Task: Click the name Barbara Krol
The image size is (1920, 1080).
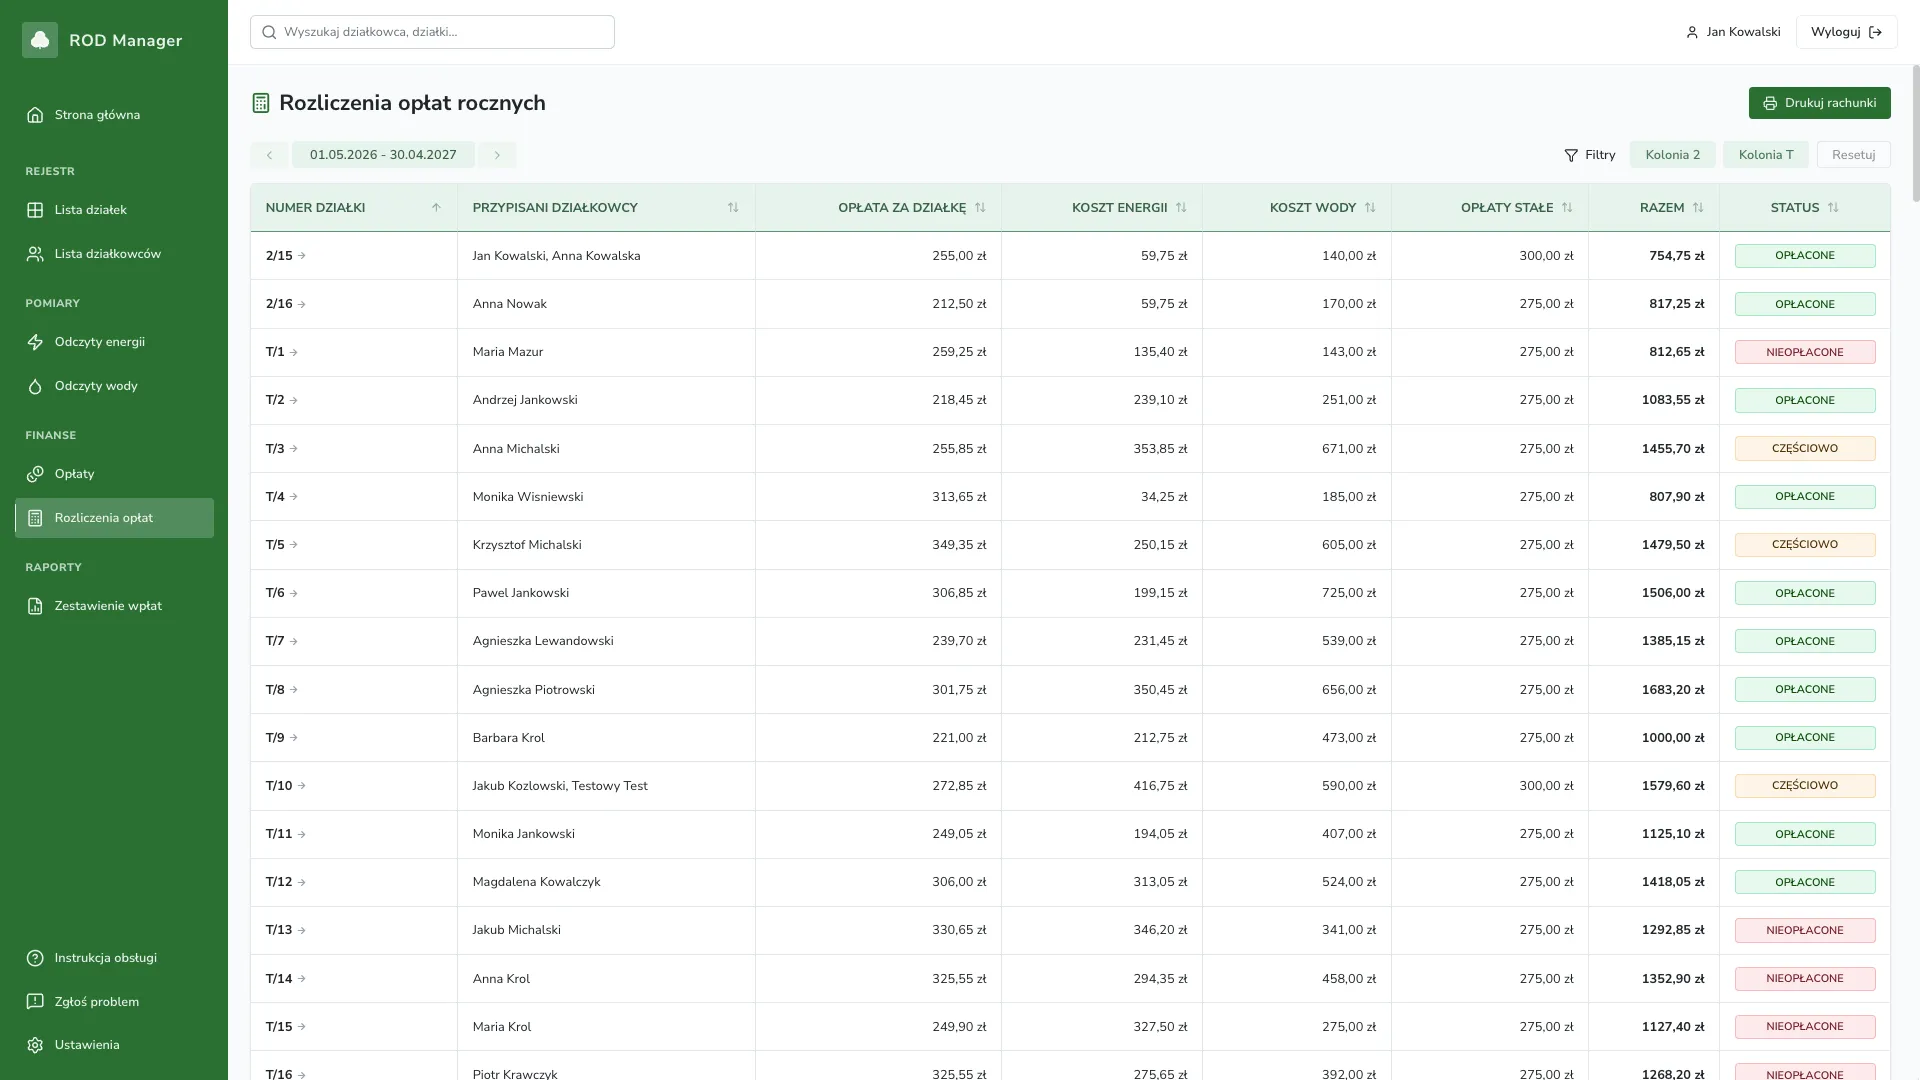Action: click(508, 738)
